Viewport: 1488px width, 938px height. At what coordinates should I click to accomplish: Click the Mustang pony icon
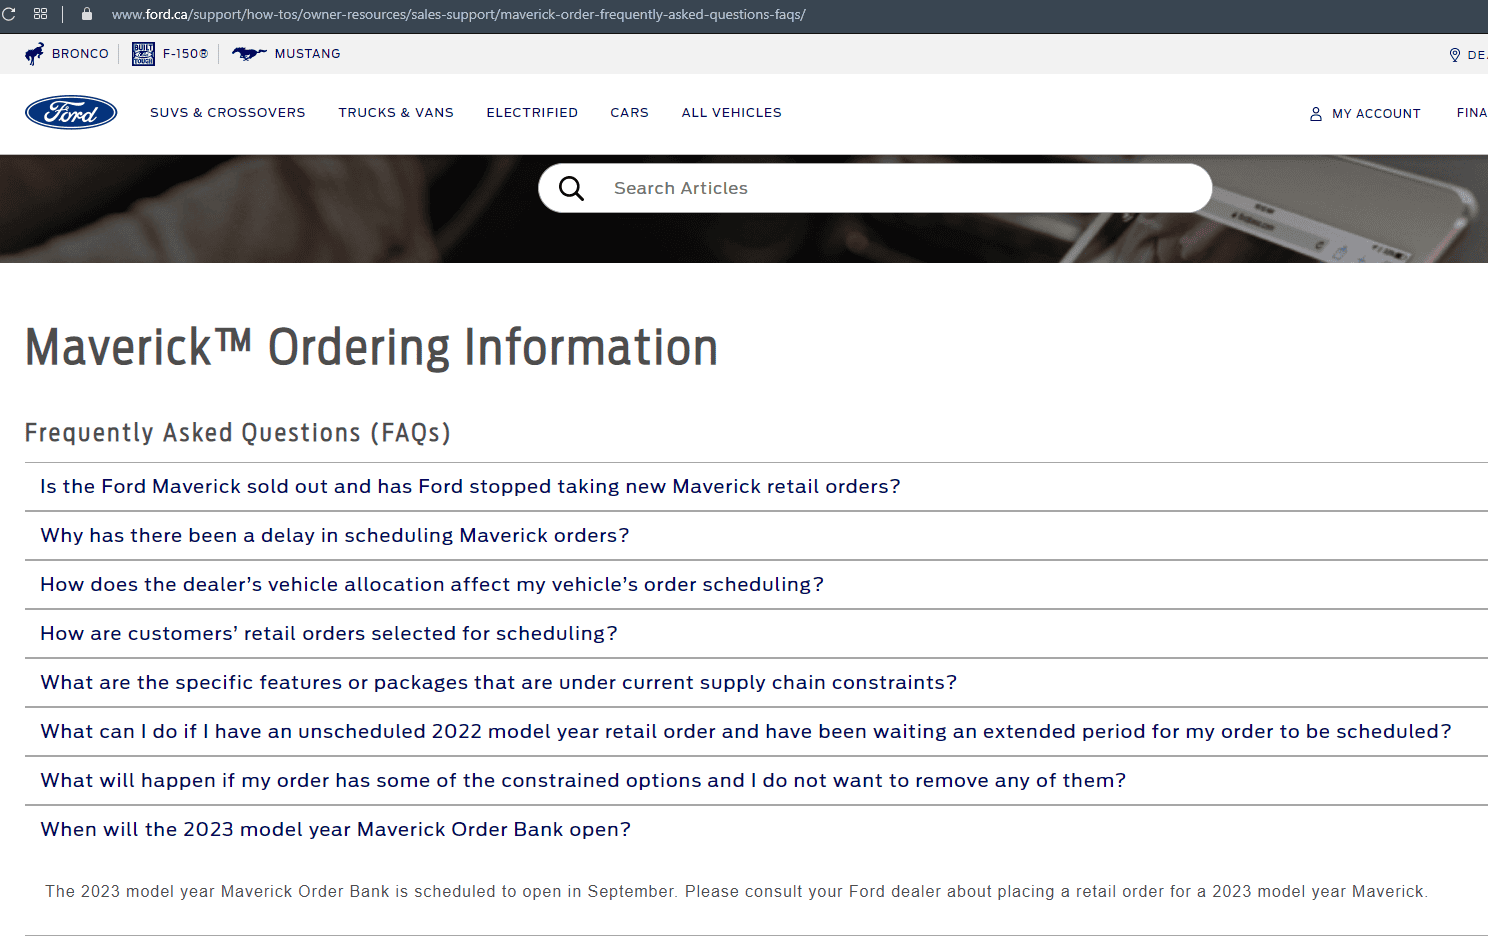tap(249, 54)
